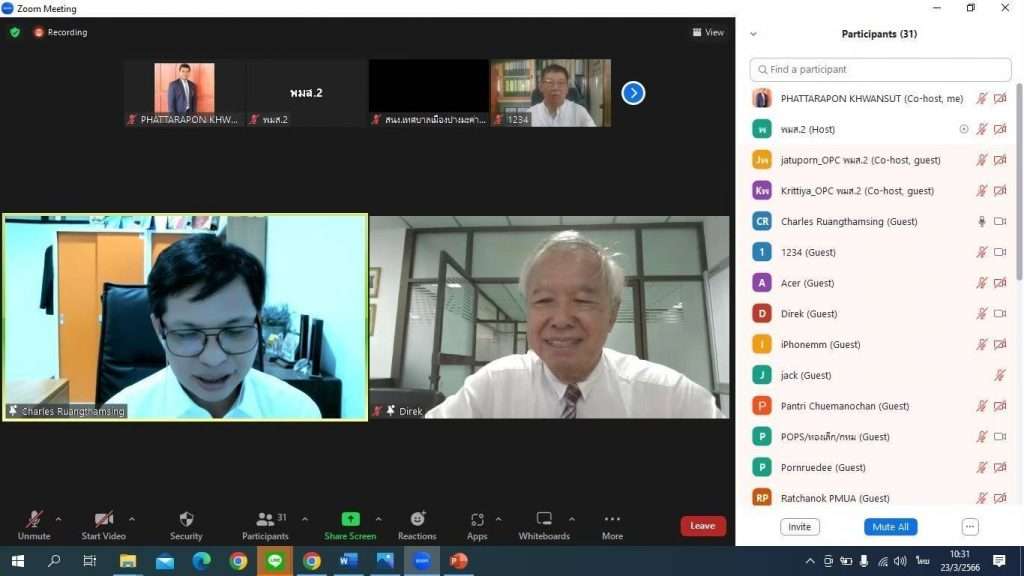Click the Mute All button

890,527
